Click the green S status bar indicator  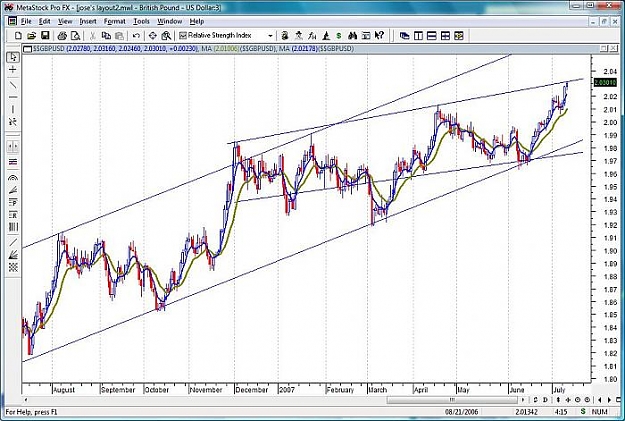[583, 411]
